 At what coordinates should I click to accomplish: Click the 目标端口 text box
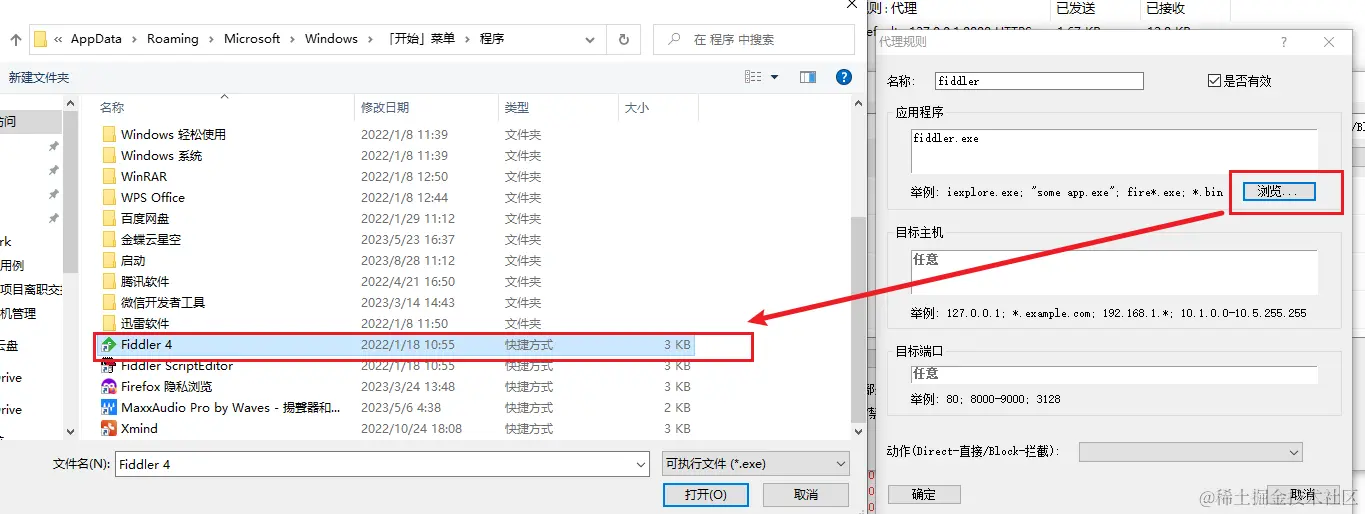(x=1114, y=374)
